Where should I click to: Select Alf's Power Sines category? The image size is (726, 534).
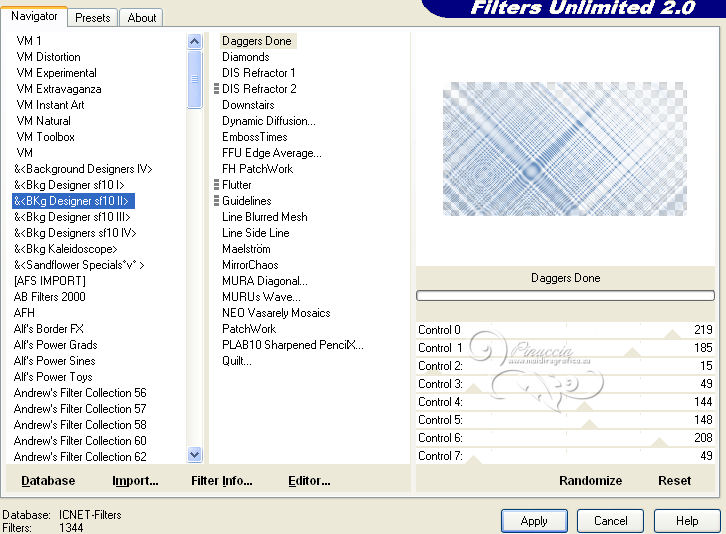tap(55, 361)
